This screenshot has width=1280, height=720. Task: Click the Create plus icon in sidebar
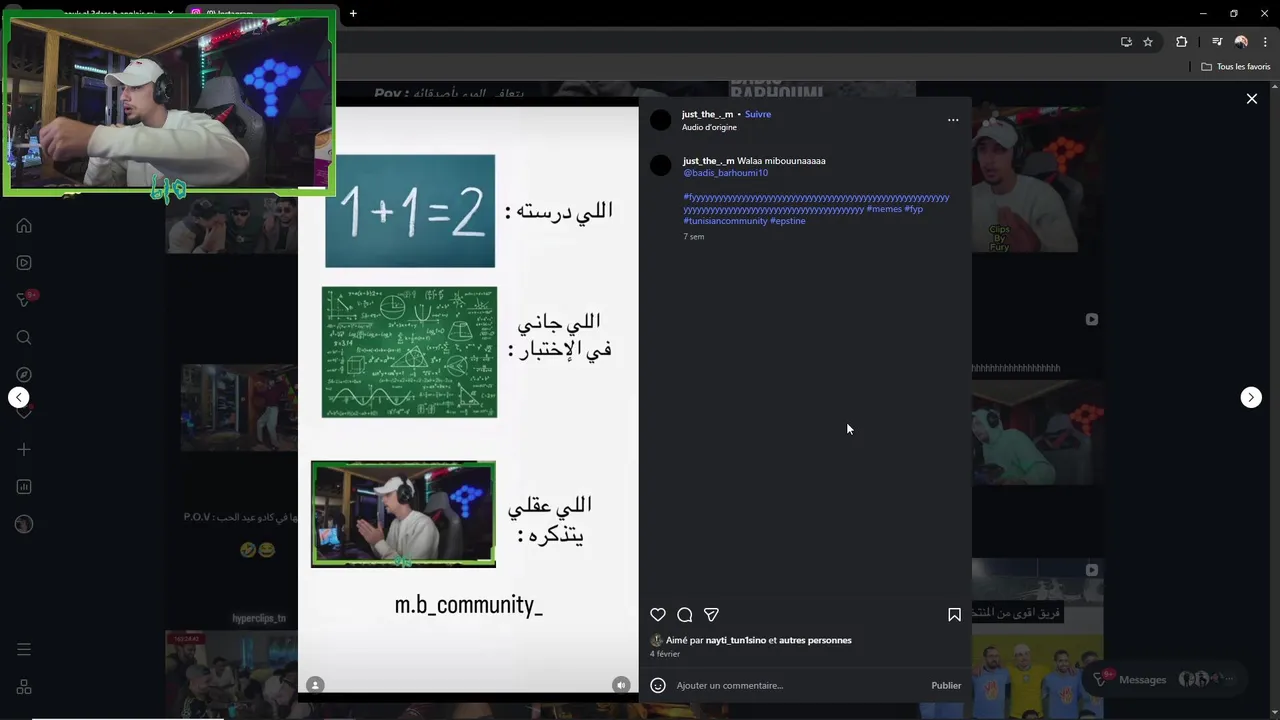tap(24, 450)
